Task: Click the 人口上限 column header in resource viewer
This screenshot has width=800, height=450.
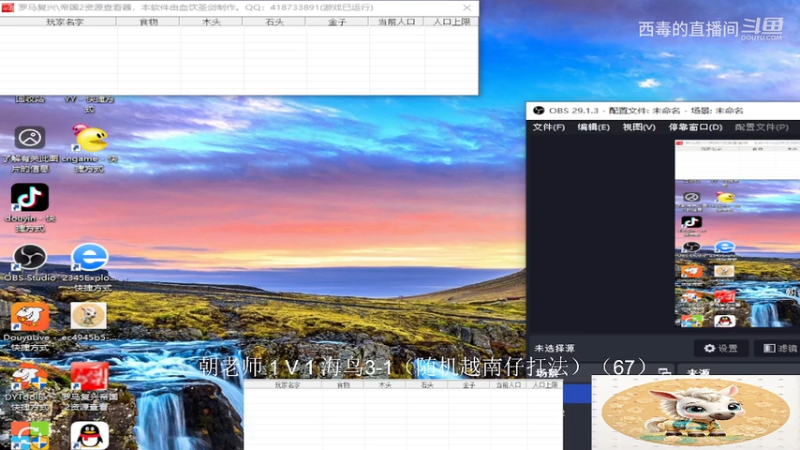Action: click(451, 22)
